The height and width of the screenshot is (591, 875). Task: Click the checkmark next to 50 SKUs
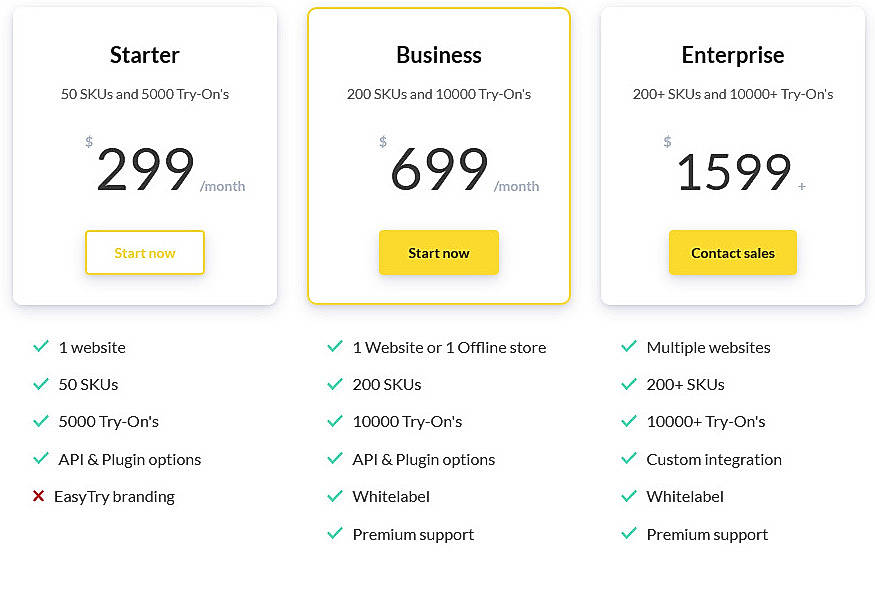point(41,384)
